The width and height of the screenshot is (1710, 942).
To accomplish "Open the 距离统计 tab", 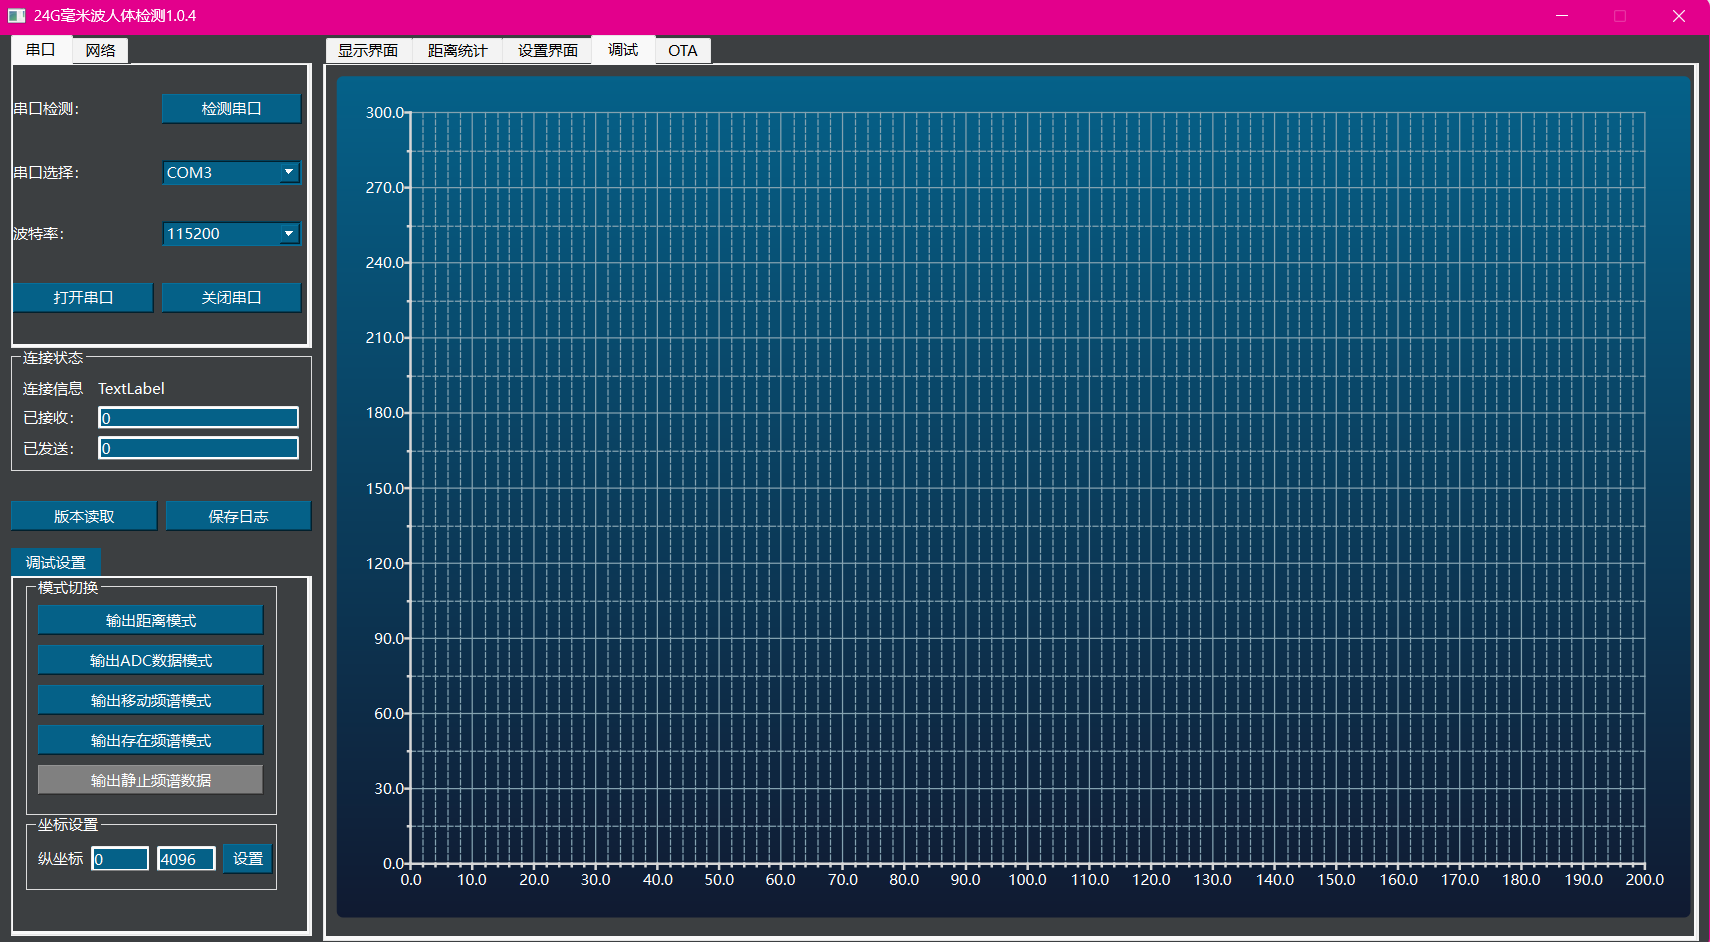I will 458,51.
